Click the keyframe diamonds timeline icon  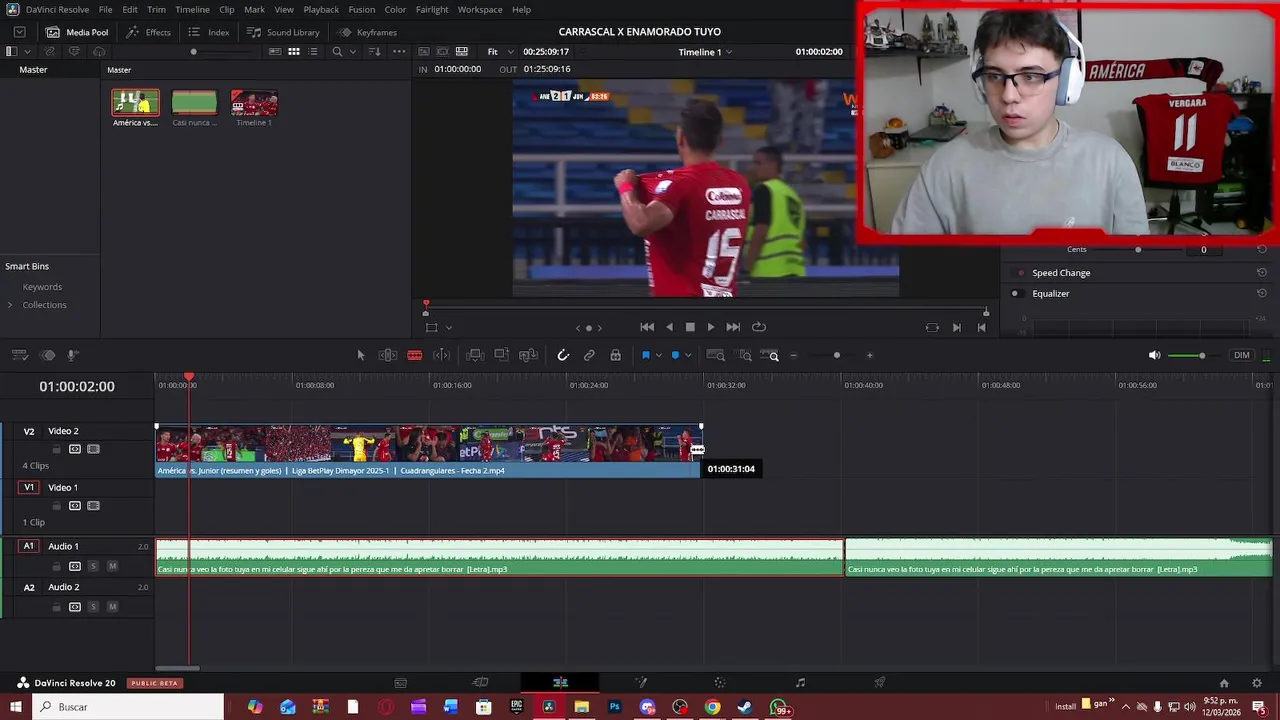pyautogui.click(x=47, y=355)
